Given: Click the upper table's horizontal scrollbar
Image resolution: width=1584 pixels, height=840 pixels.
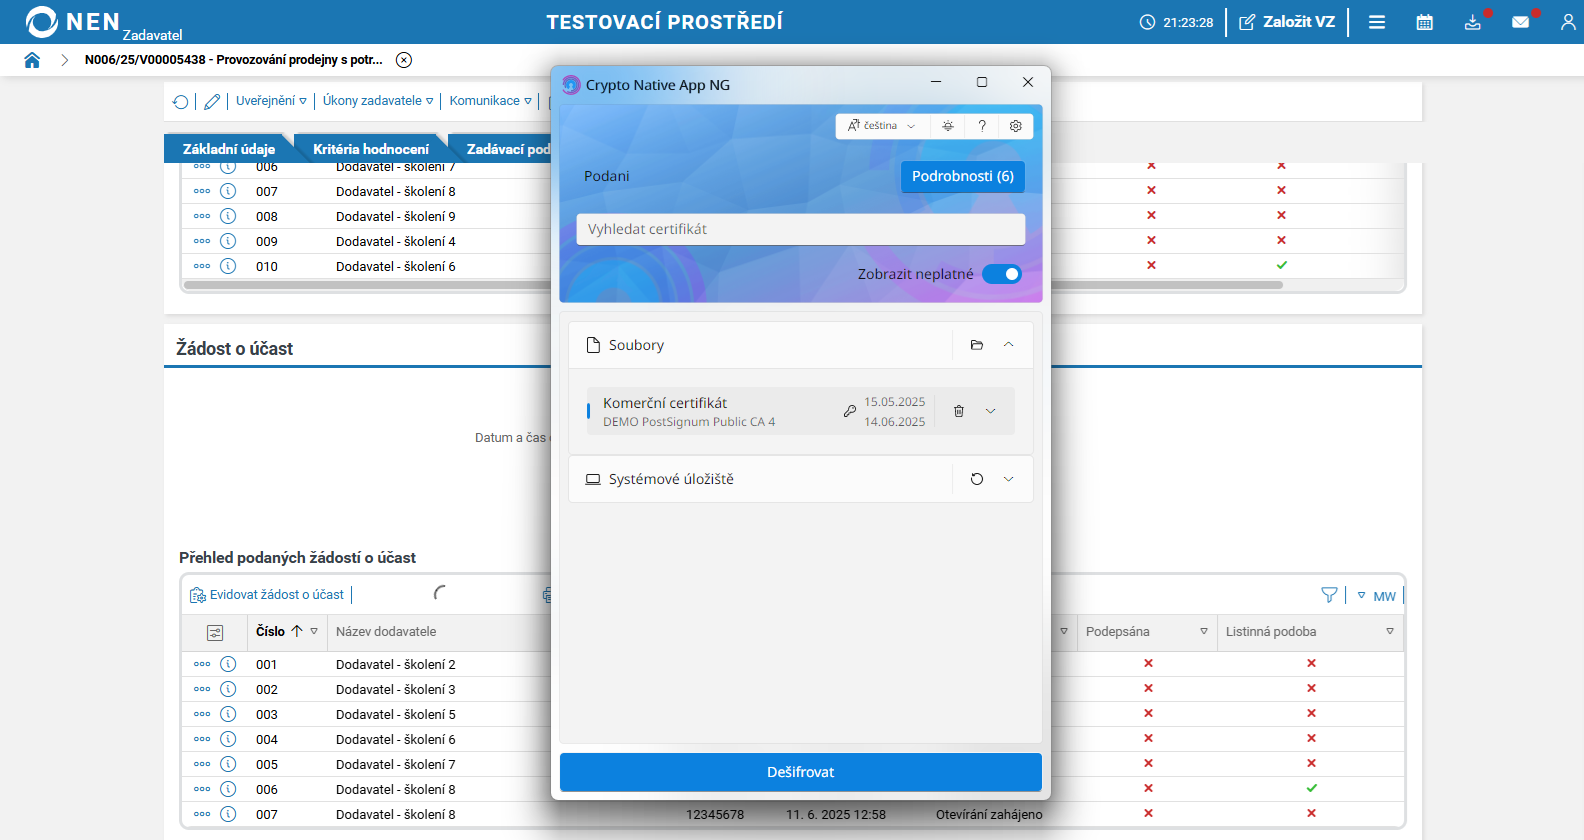Looking at the screenshot, I should [733, 285].
